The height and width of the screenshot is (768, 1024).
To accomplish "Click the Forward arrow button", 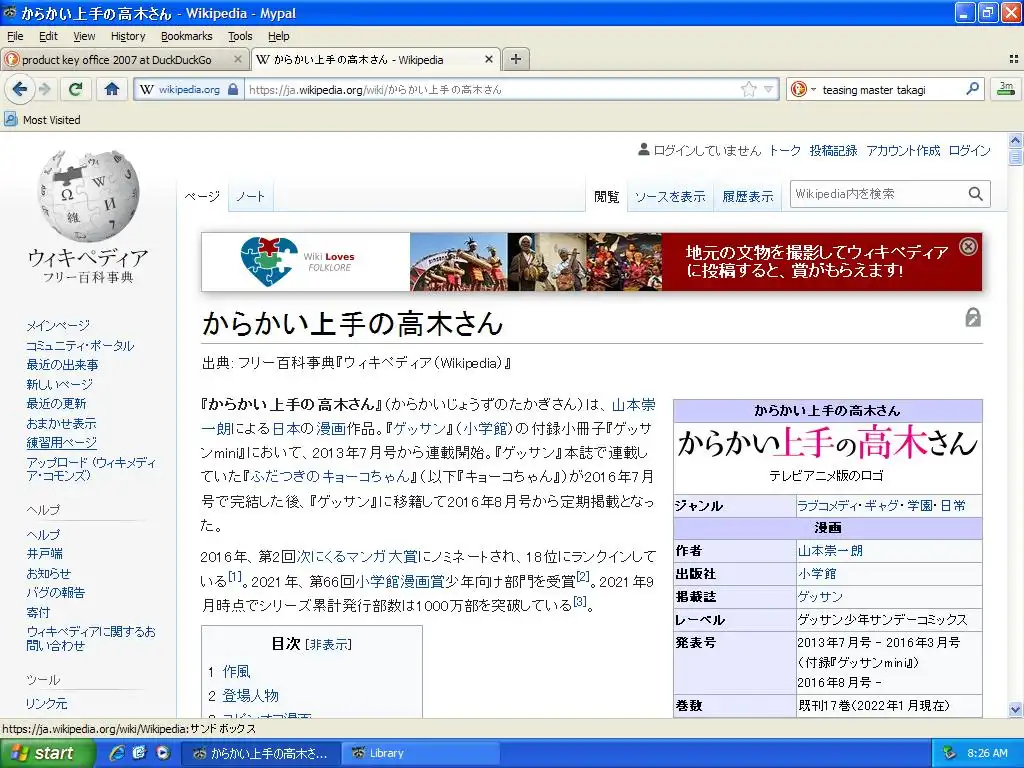I will click(x=44, y=89).
